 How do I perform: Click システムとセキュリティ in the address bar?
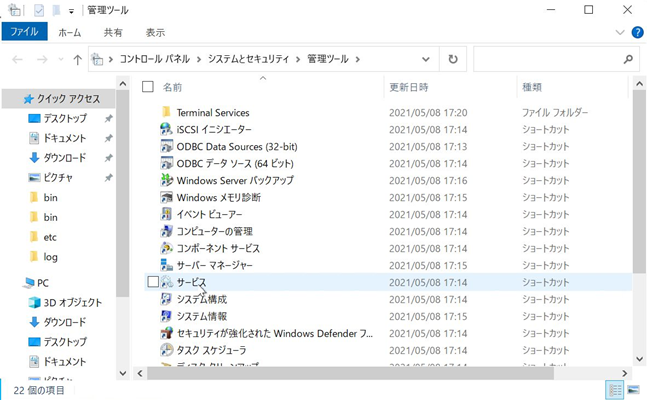click(x=248, y=59)
